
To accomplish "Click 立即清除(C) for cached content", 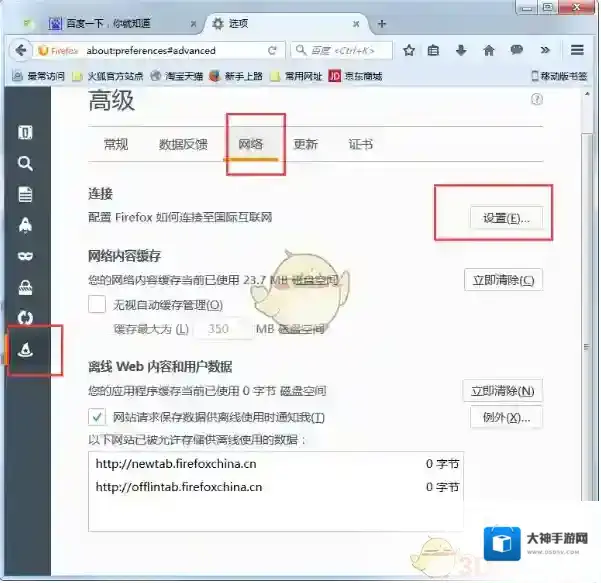I will [x=503, y=280].
